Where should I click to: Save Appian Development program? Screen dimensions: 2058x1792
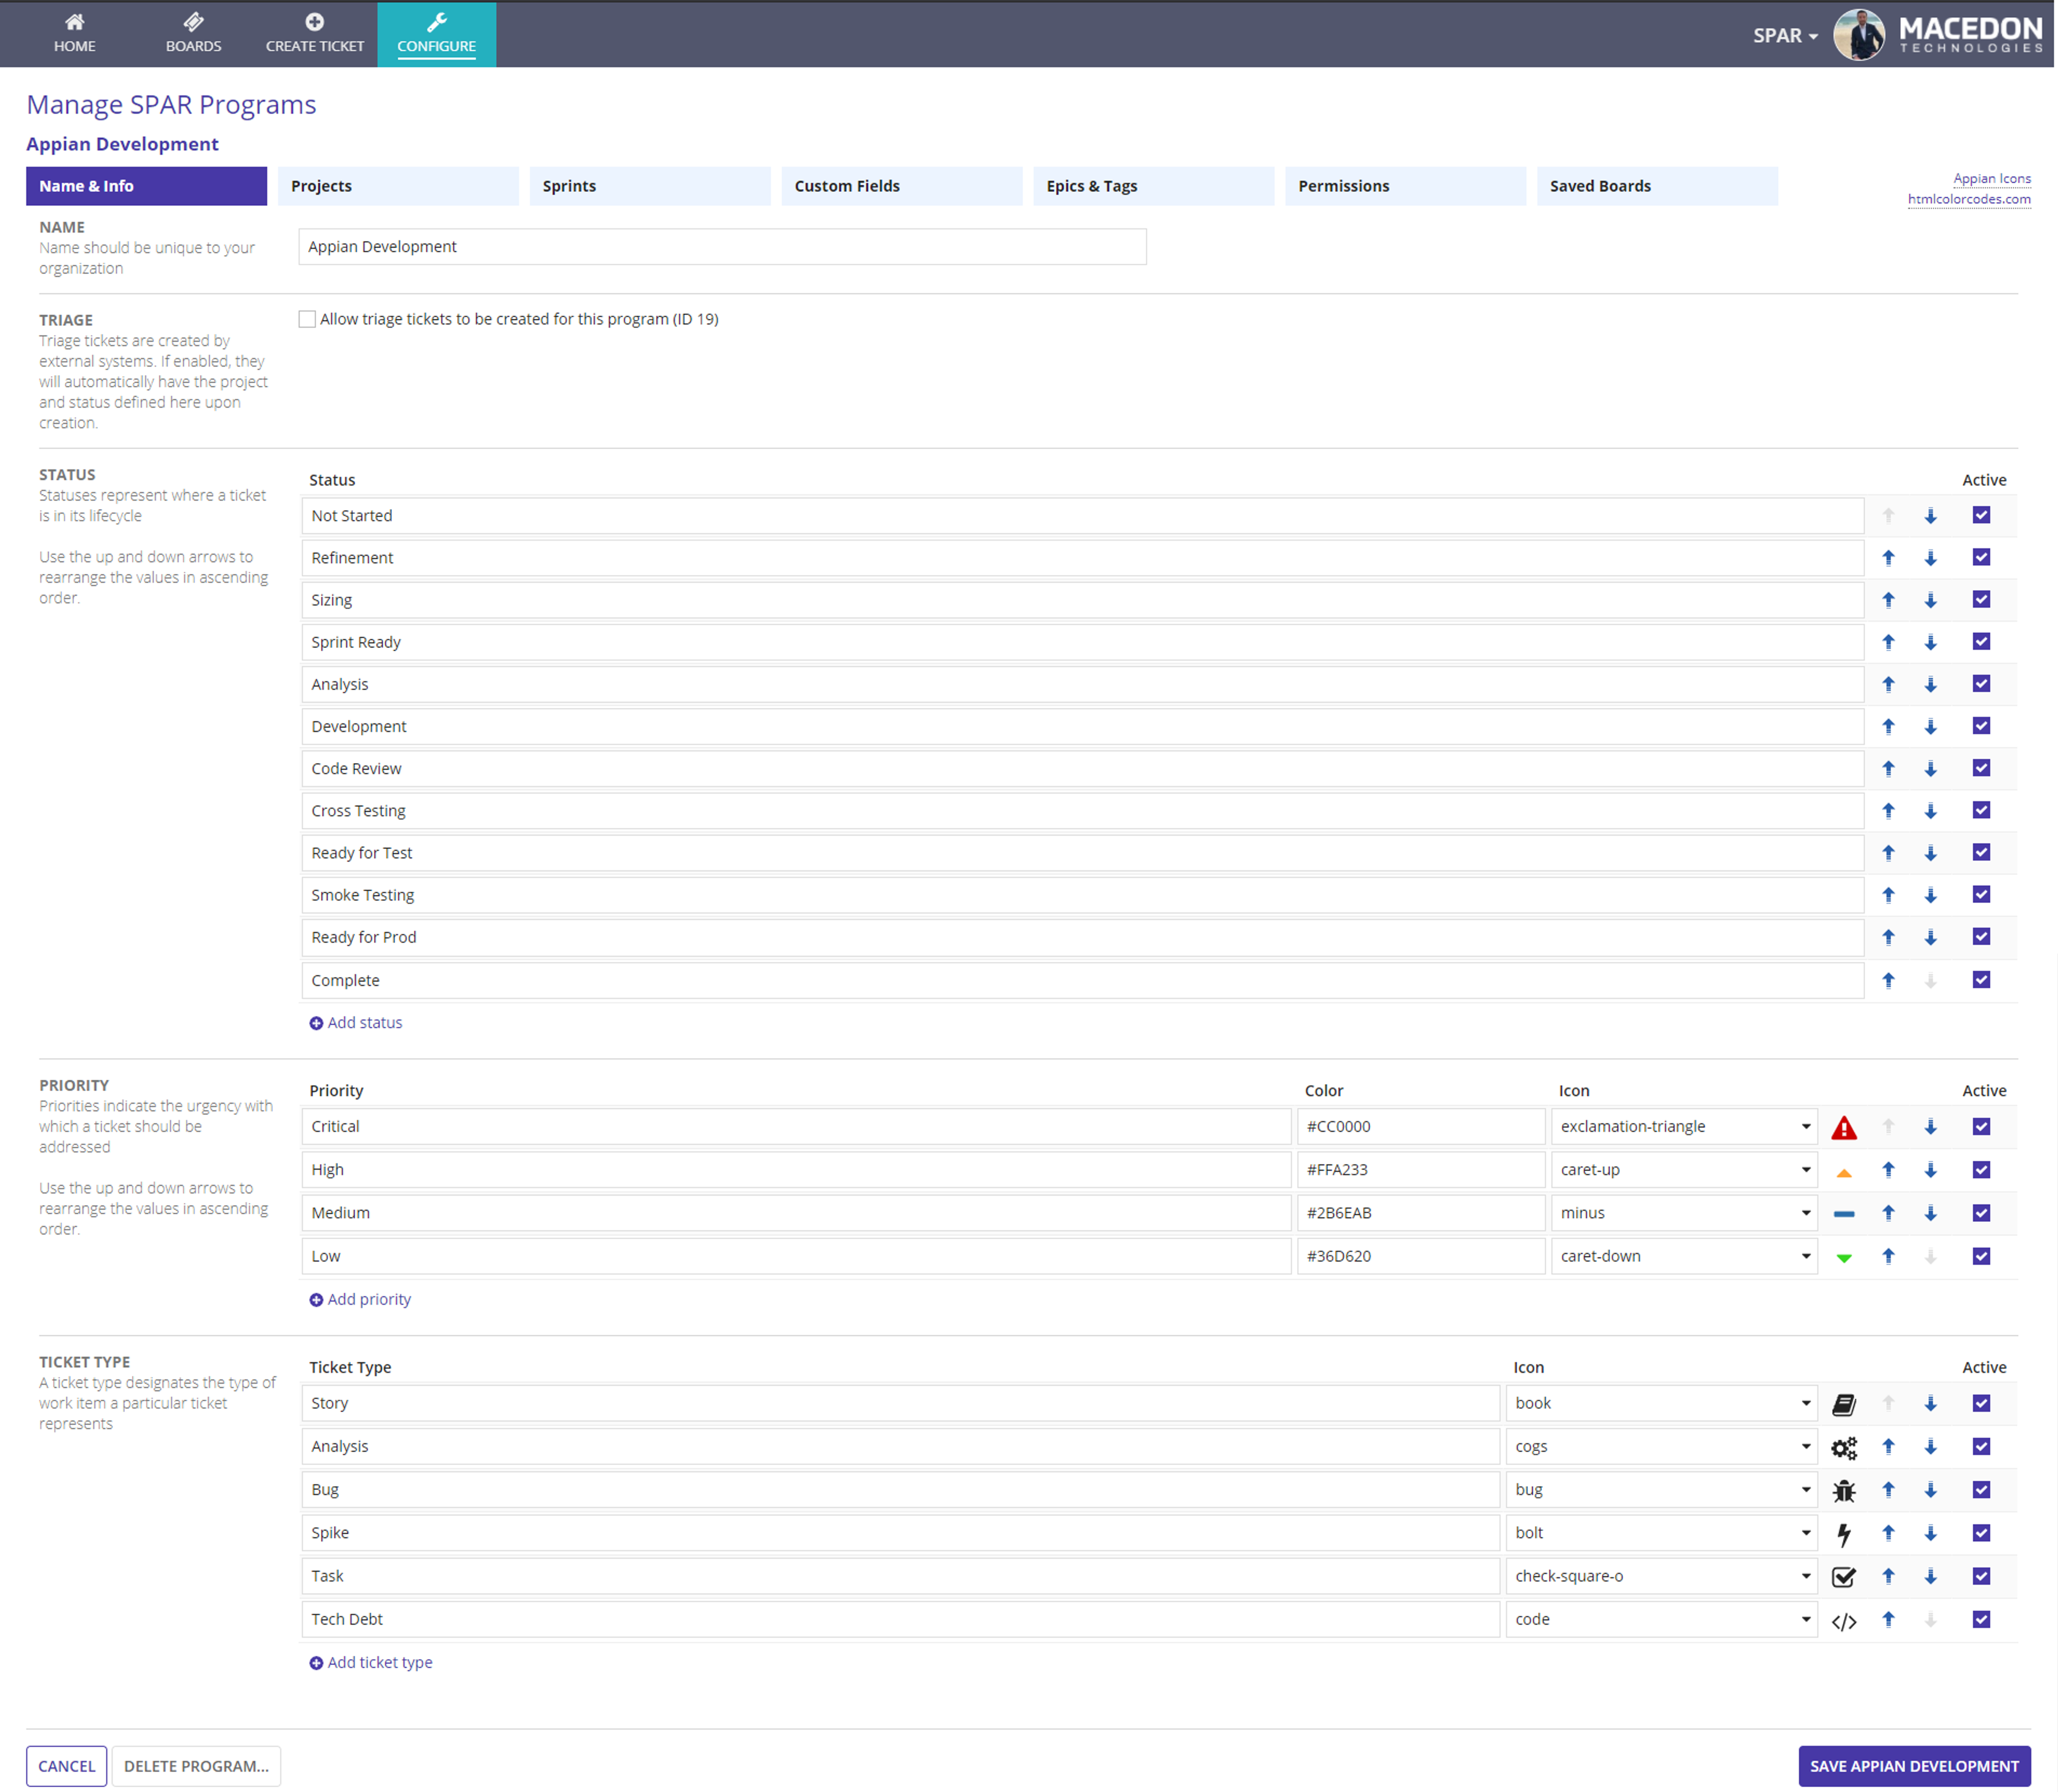[1914, 1766]
